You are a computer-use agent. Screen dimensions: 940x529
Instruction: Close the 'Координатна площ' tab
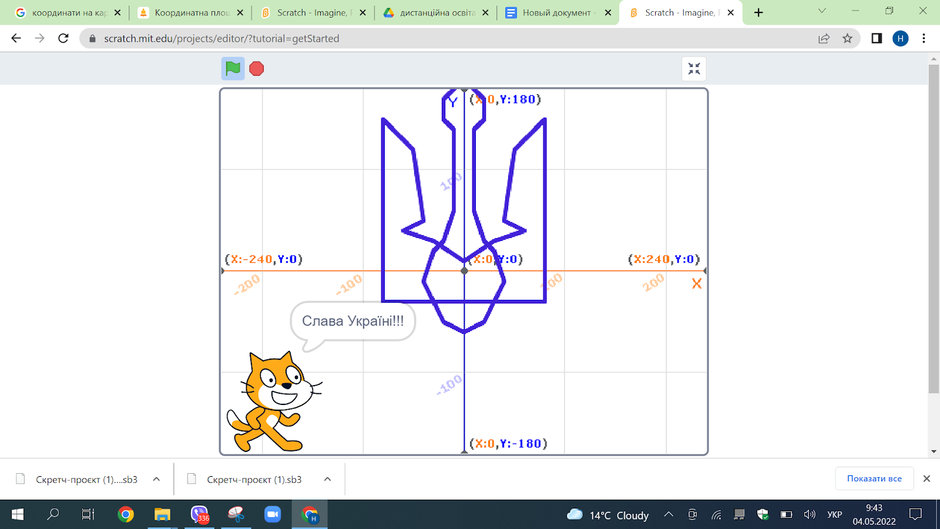coord(240,13)
